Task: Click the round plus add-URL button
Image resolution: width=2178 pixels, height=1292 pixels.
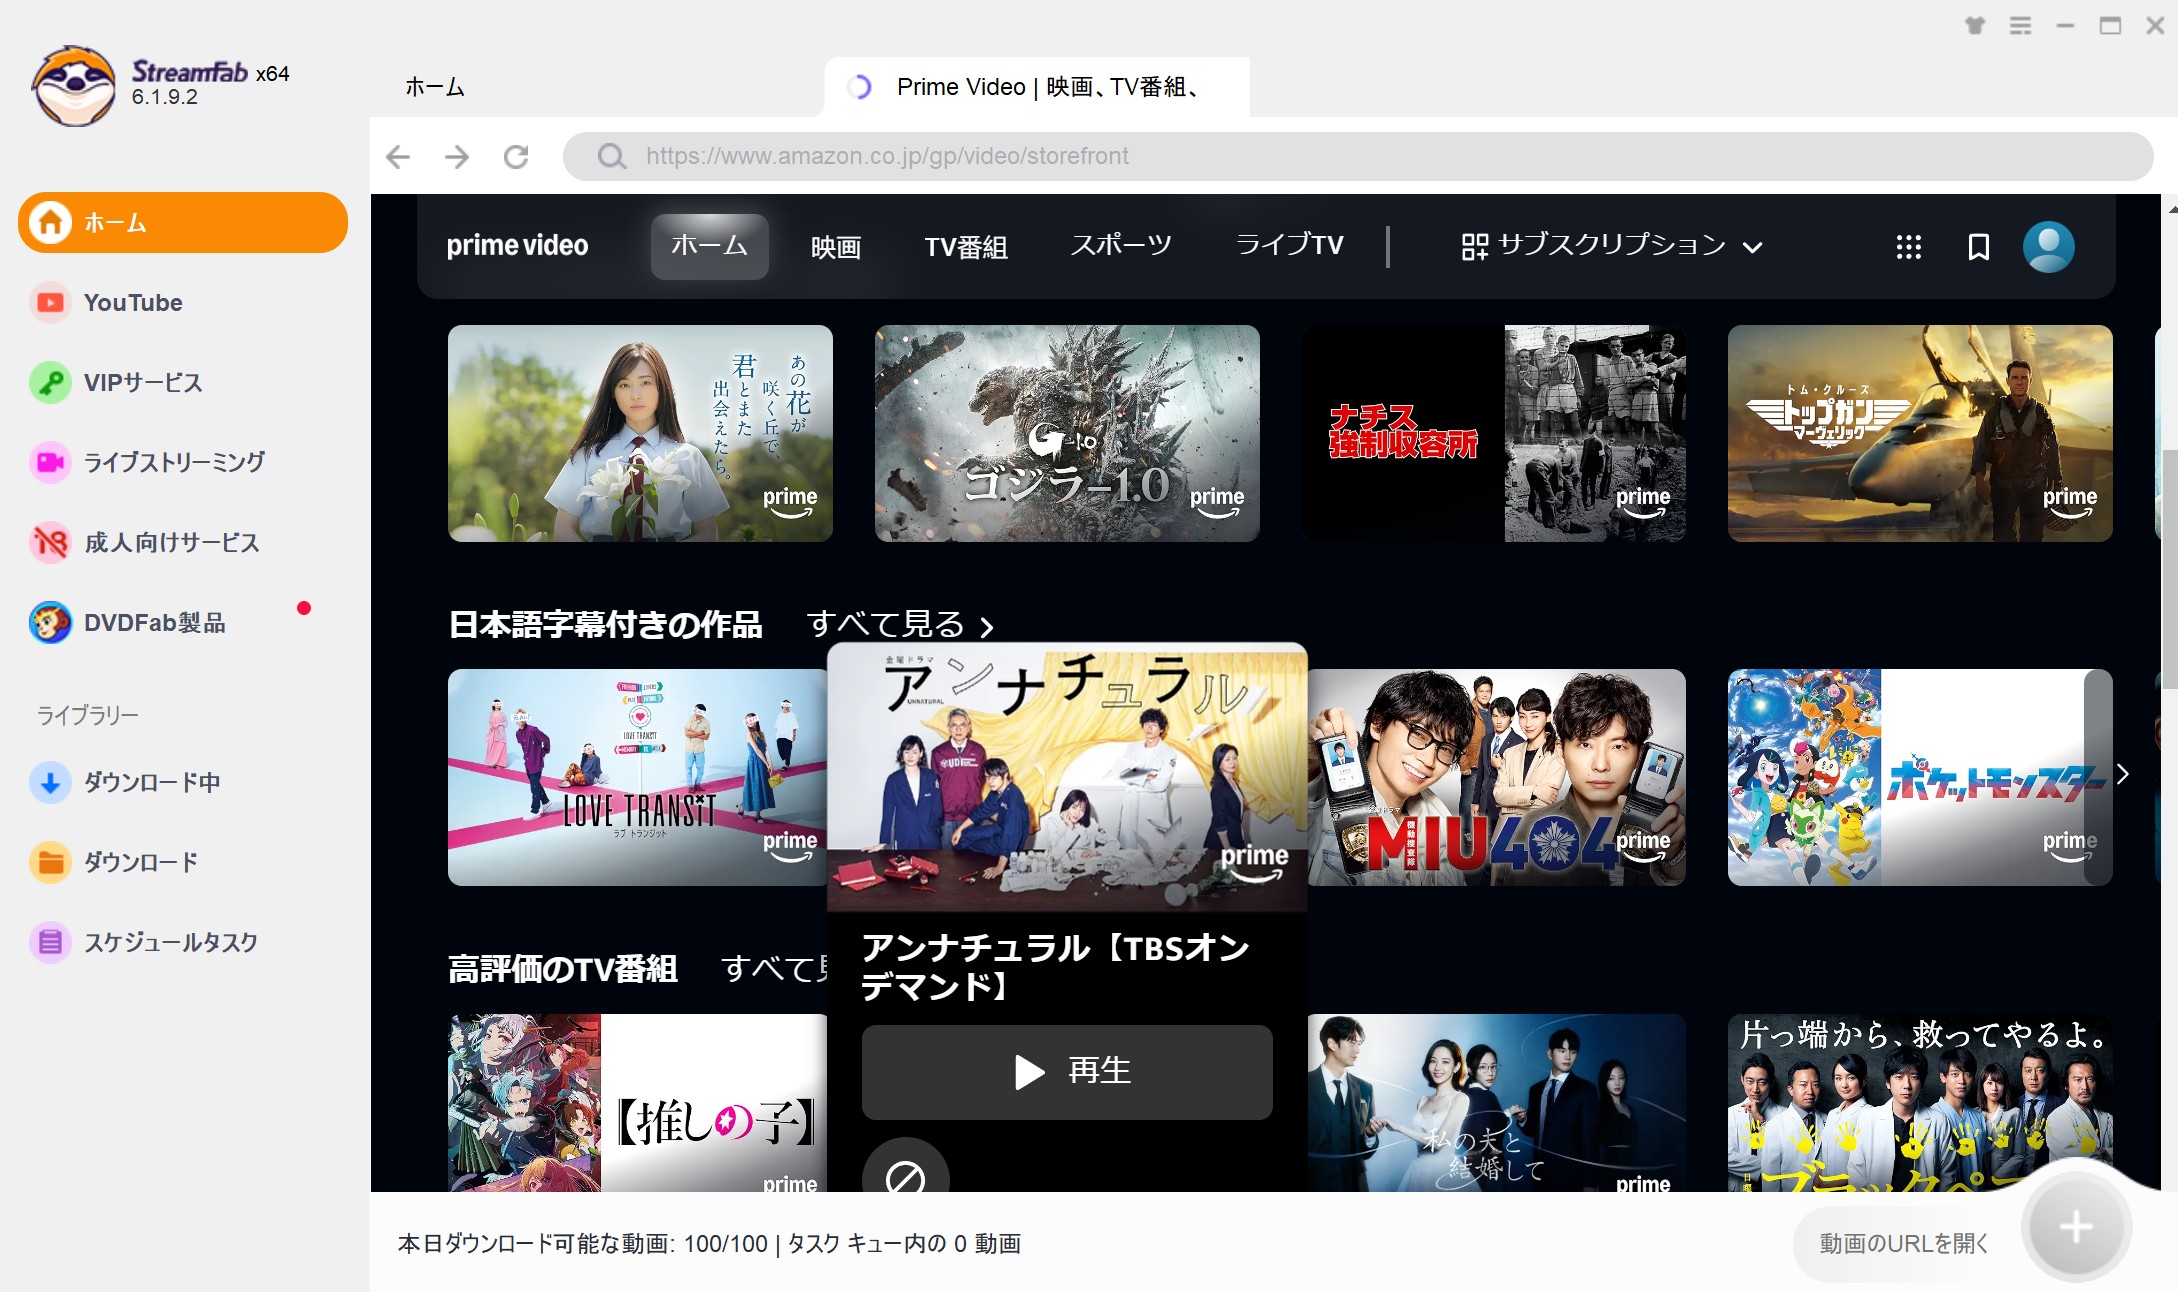Action: click(2076, 1227)
